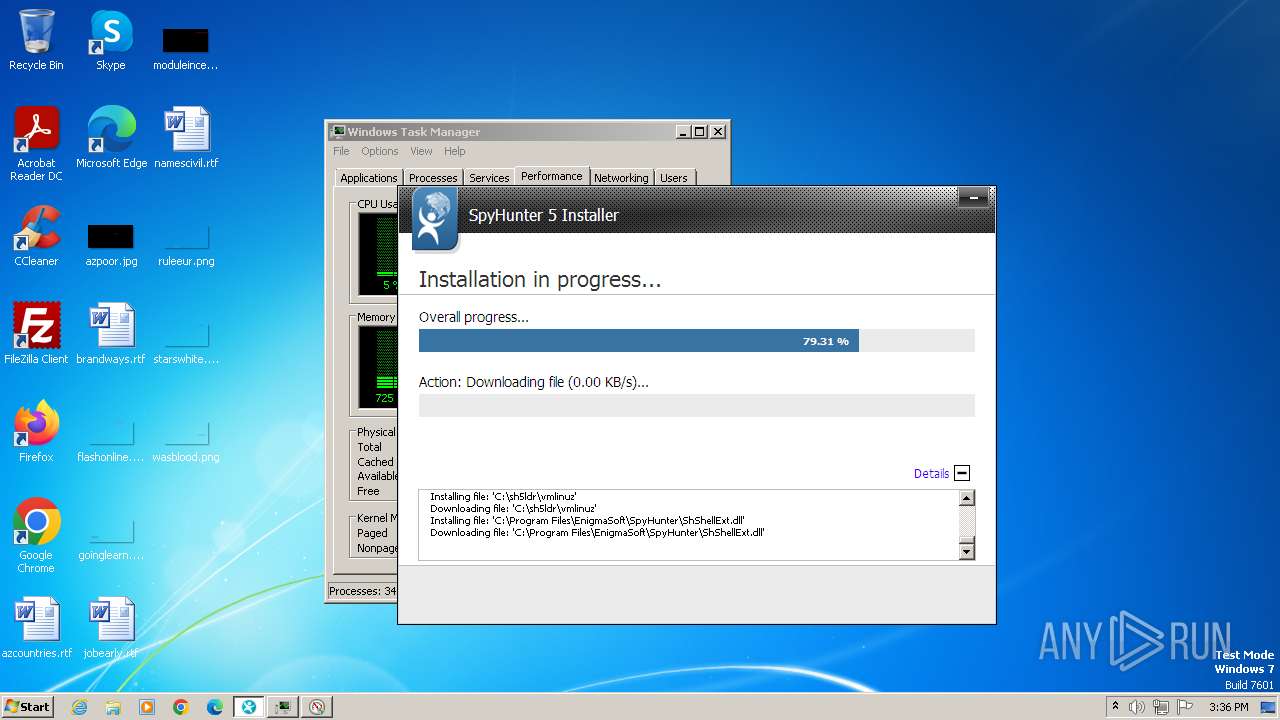Image resolution: width=1280 pixels, height=720 pixels.
Task: Switch to Networking tab in Task Manager
Action: click(621, 178)
